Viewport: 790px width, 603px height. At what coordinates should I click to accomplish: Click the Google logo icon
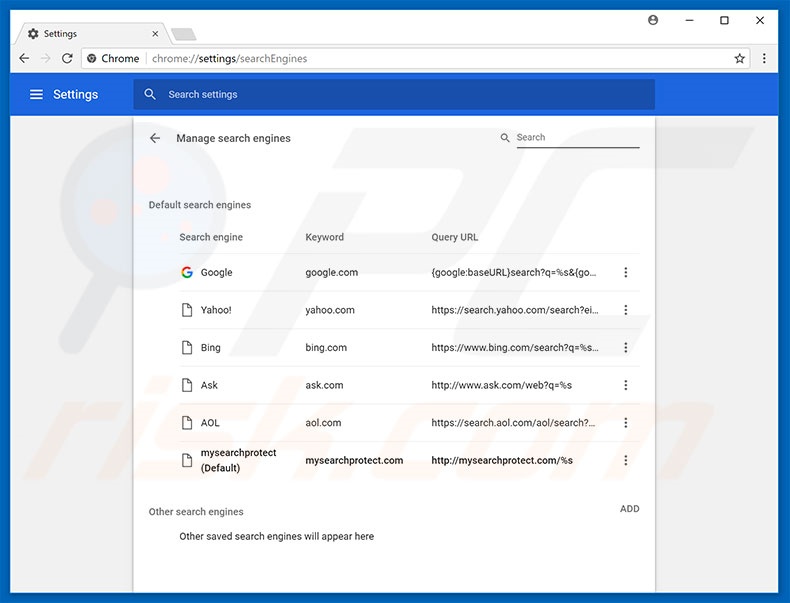(187, 272)
